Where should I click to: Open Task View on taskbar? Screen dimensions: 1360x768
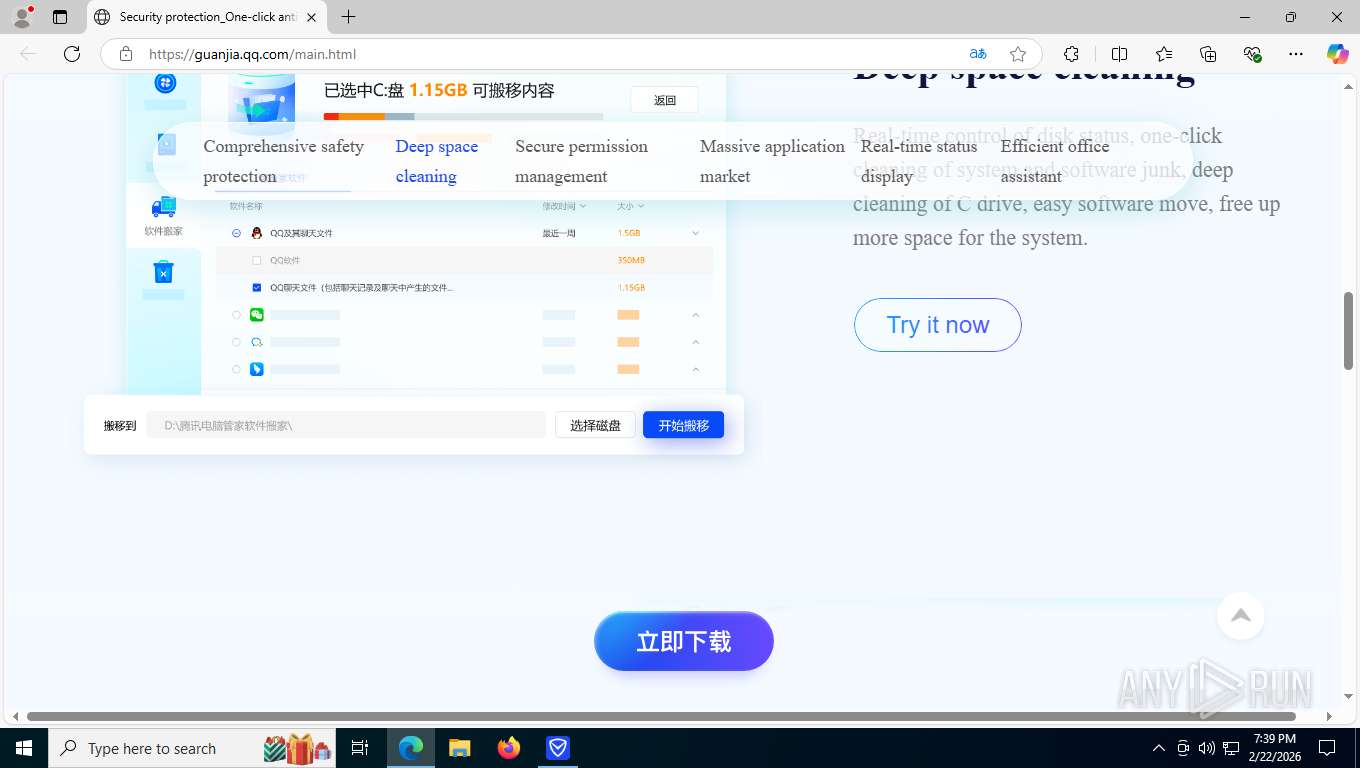[360, 748]
